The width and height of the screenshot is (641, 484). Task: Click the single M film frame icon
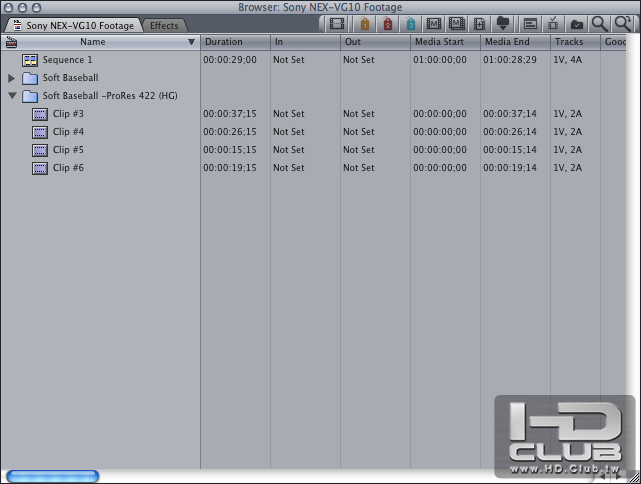[434, 24]
